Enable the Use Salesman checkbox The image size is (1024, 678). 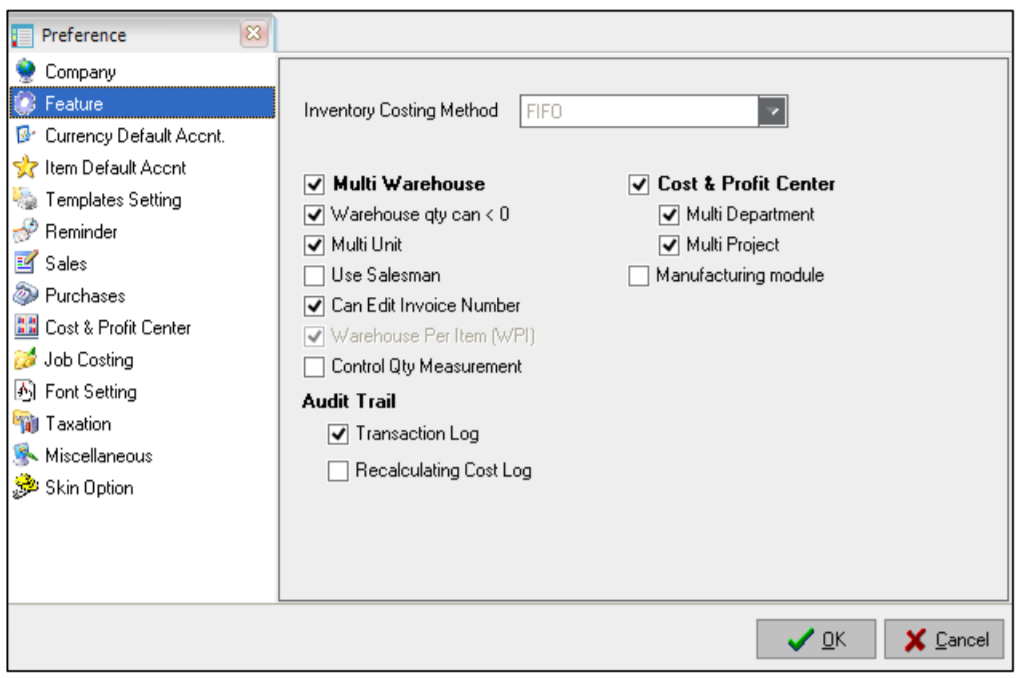tap(314, 276)
